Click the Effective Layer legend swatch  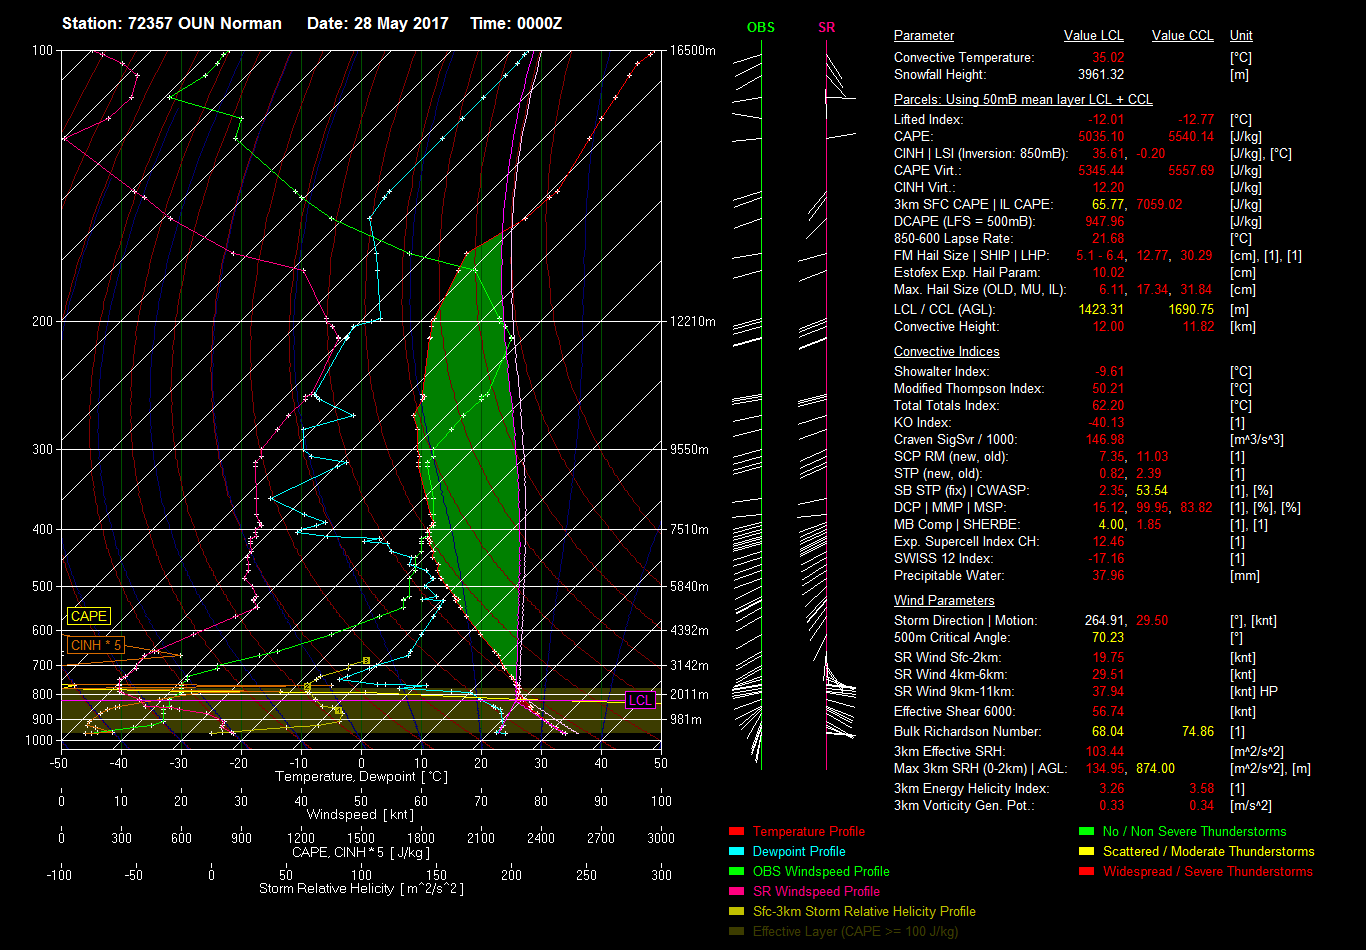pyautogui.click(x=737, y=931)
